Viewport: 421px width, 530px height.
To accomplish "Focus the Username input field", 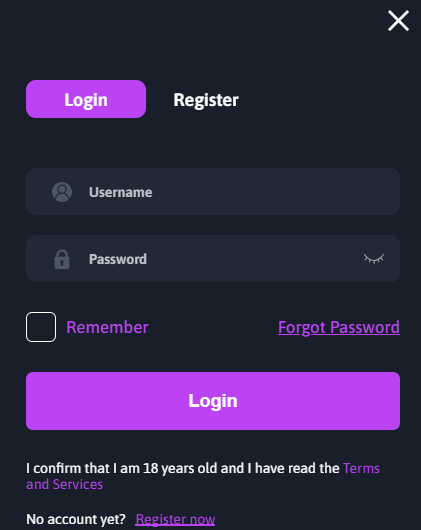I will pyautogui.click(x=213, y=191).
